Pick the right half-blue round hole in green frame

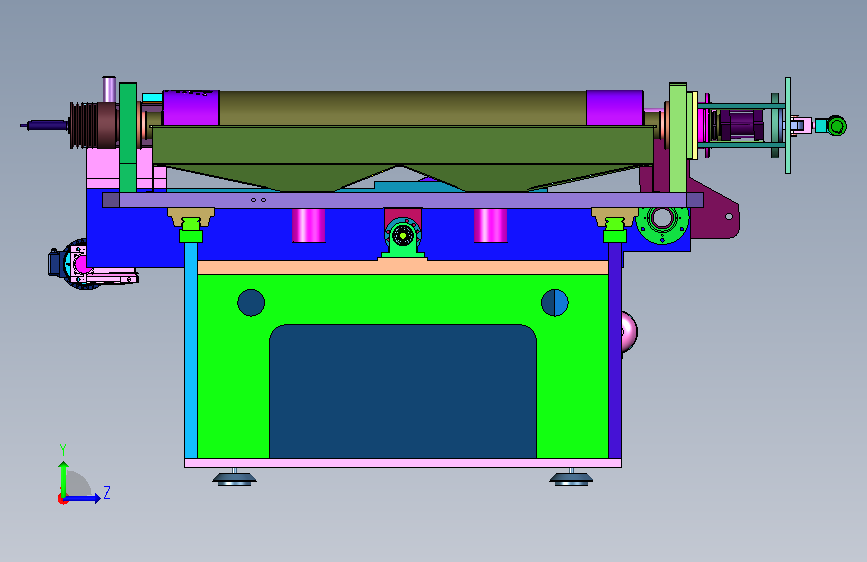(x=555, y=303)
